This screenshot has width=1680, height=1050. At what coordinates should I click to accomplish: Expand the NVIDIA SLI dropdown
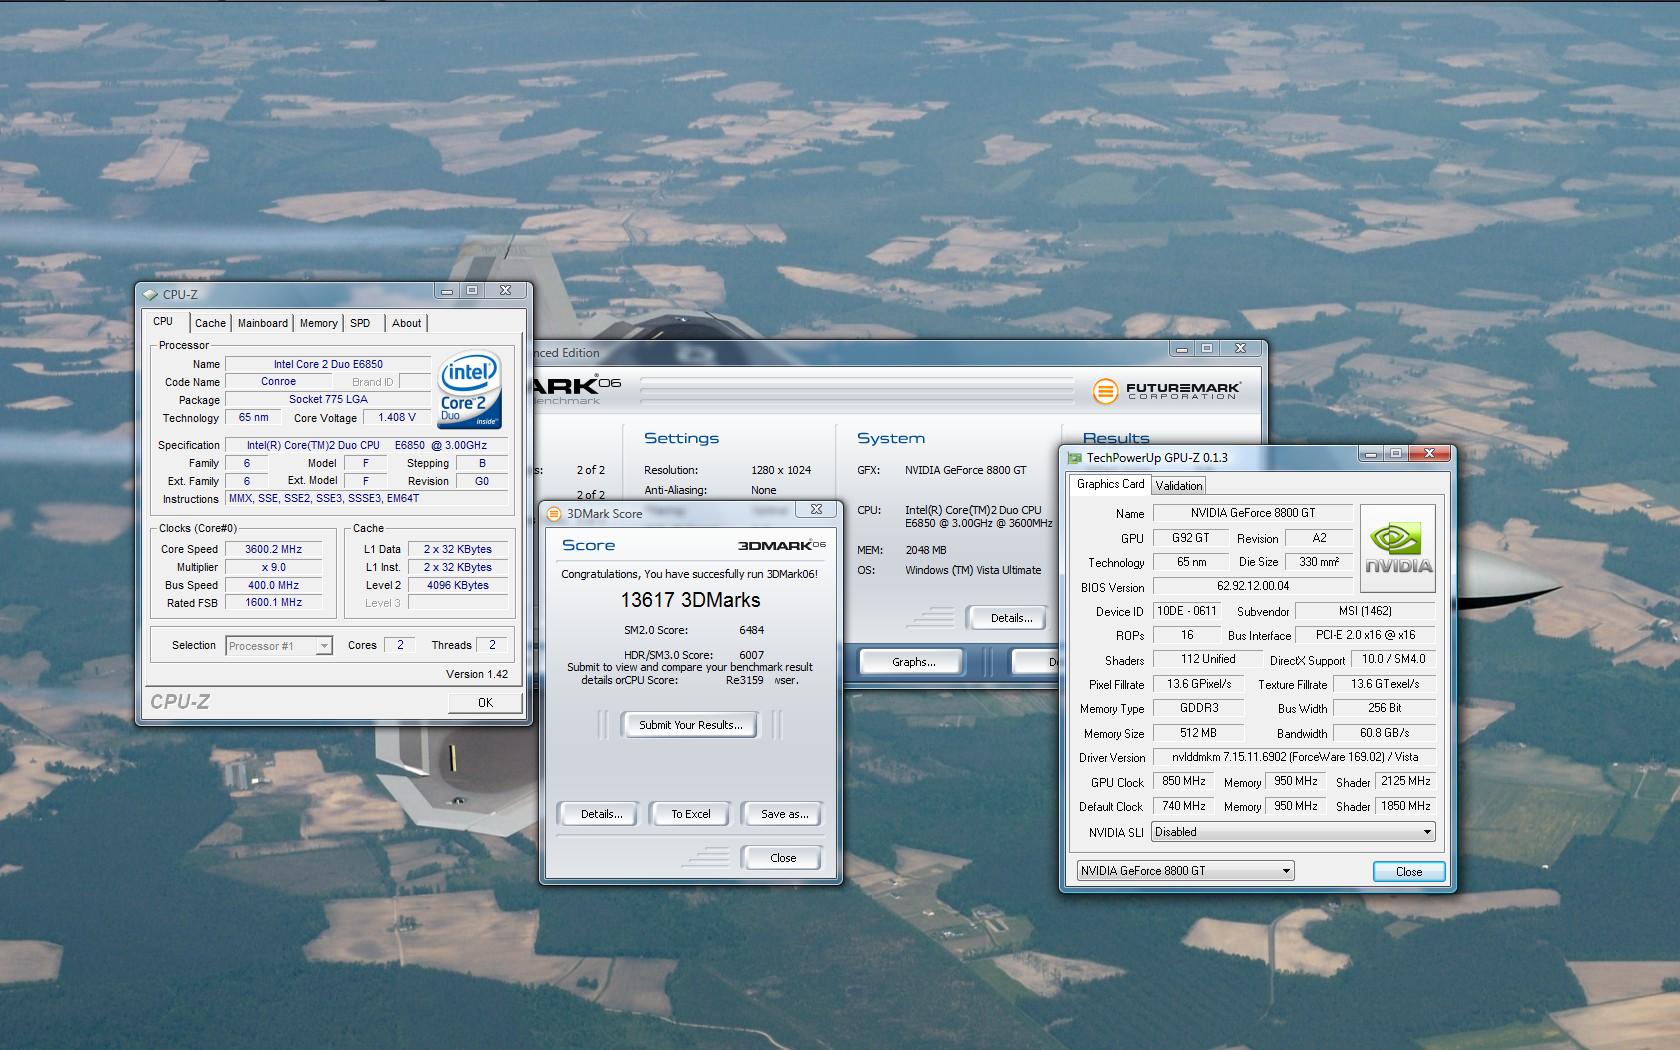pyautogui.click(x=1294, y=832)
